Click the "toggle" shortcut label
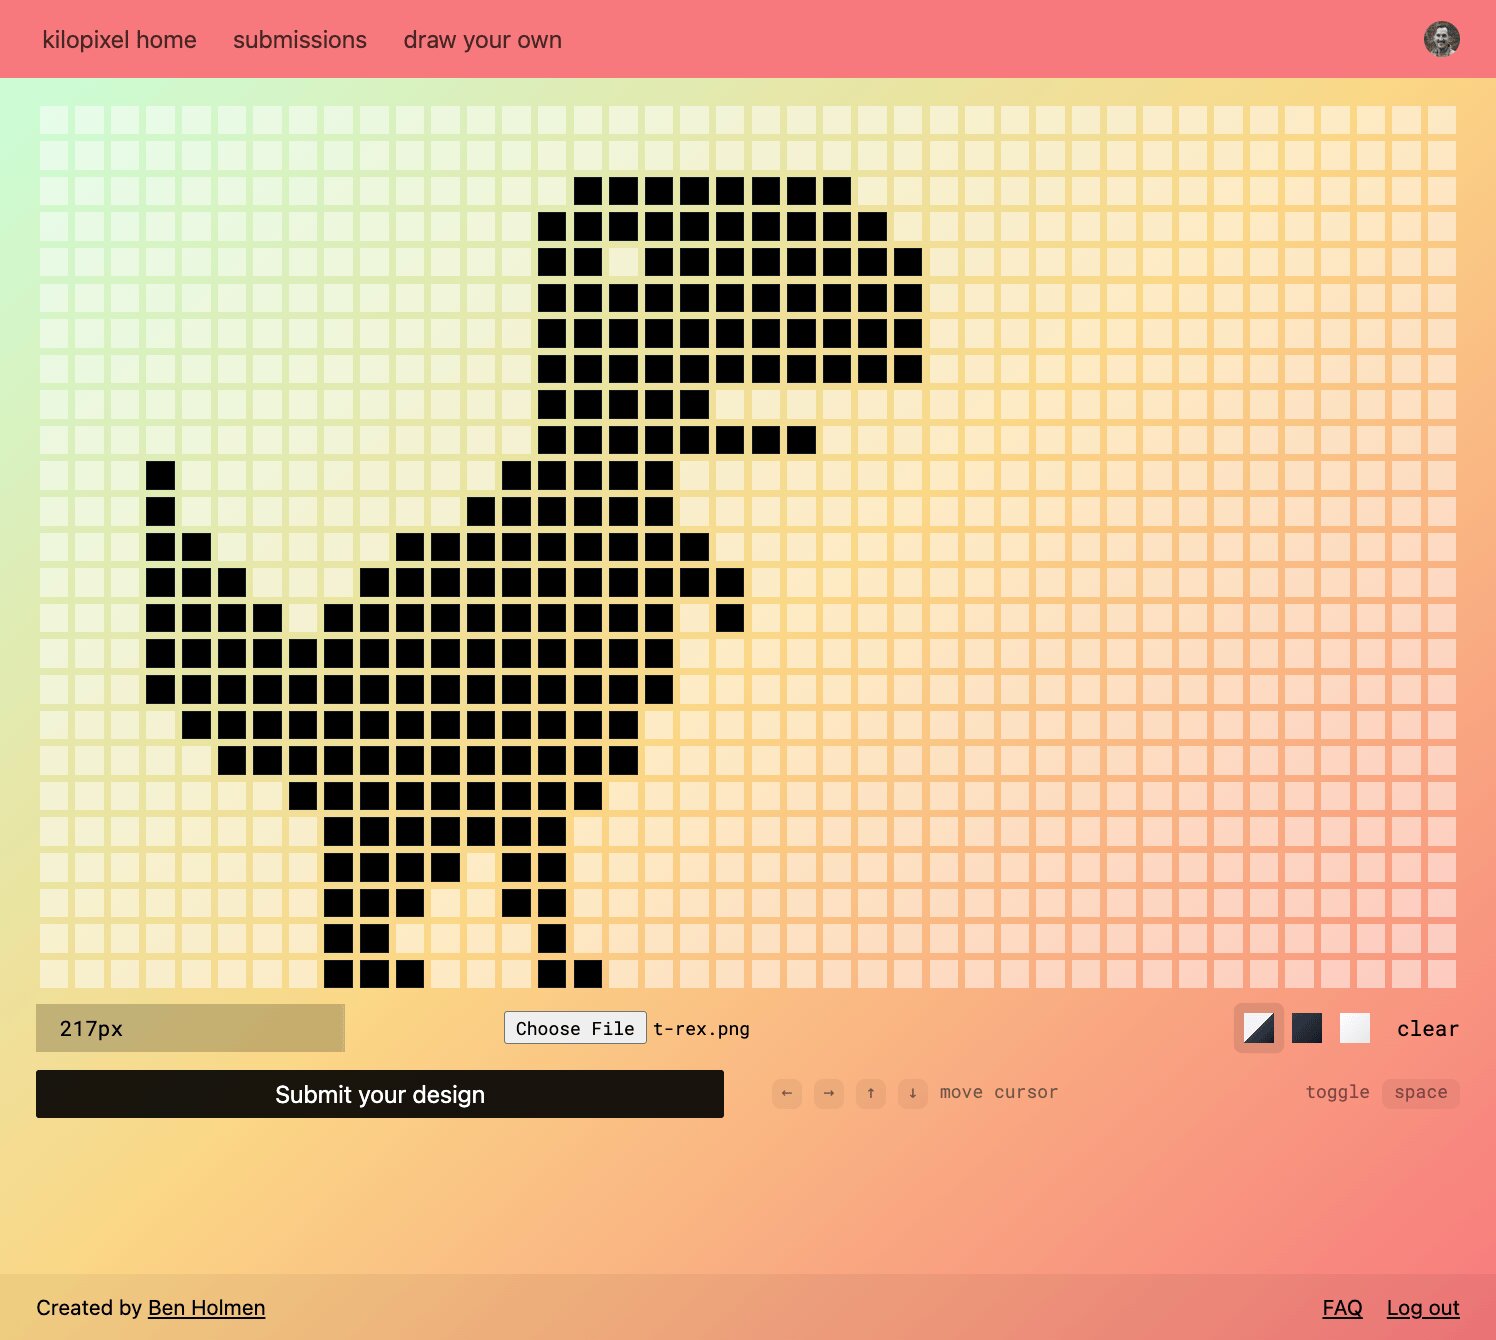 click(x=1337, y=1093)
